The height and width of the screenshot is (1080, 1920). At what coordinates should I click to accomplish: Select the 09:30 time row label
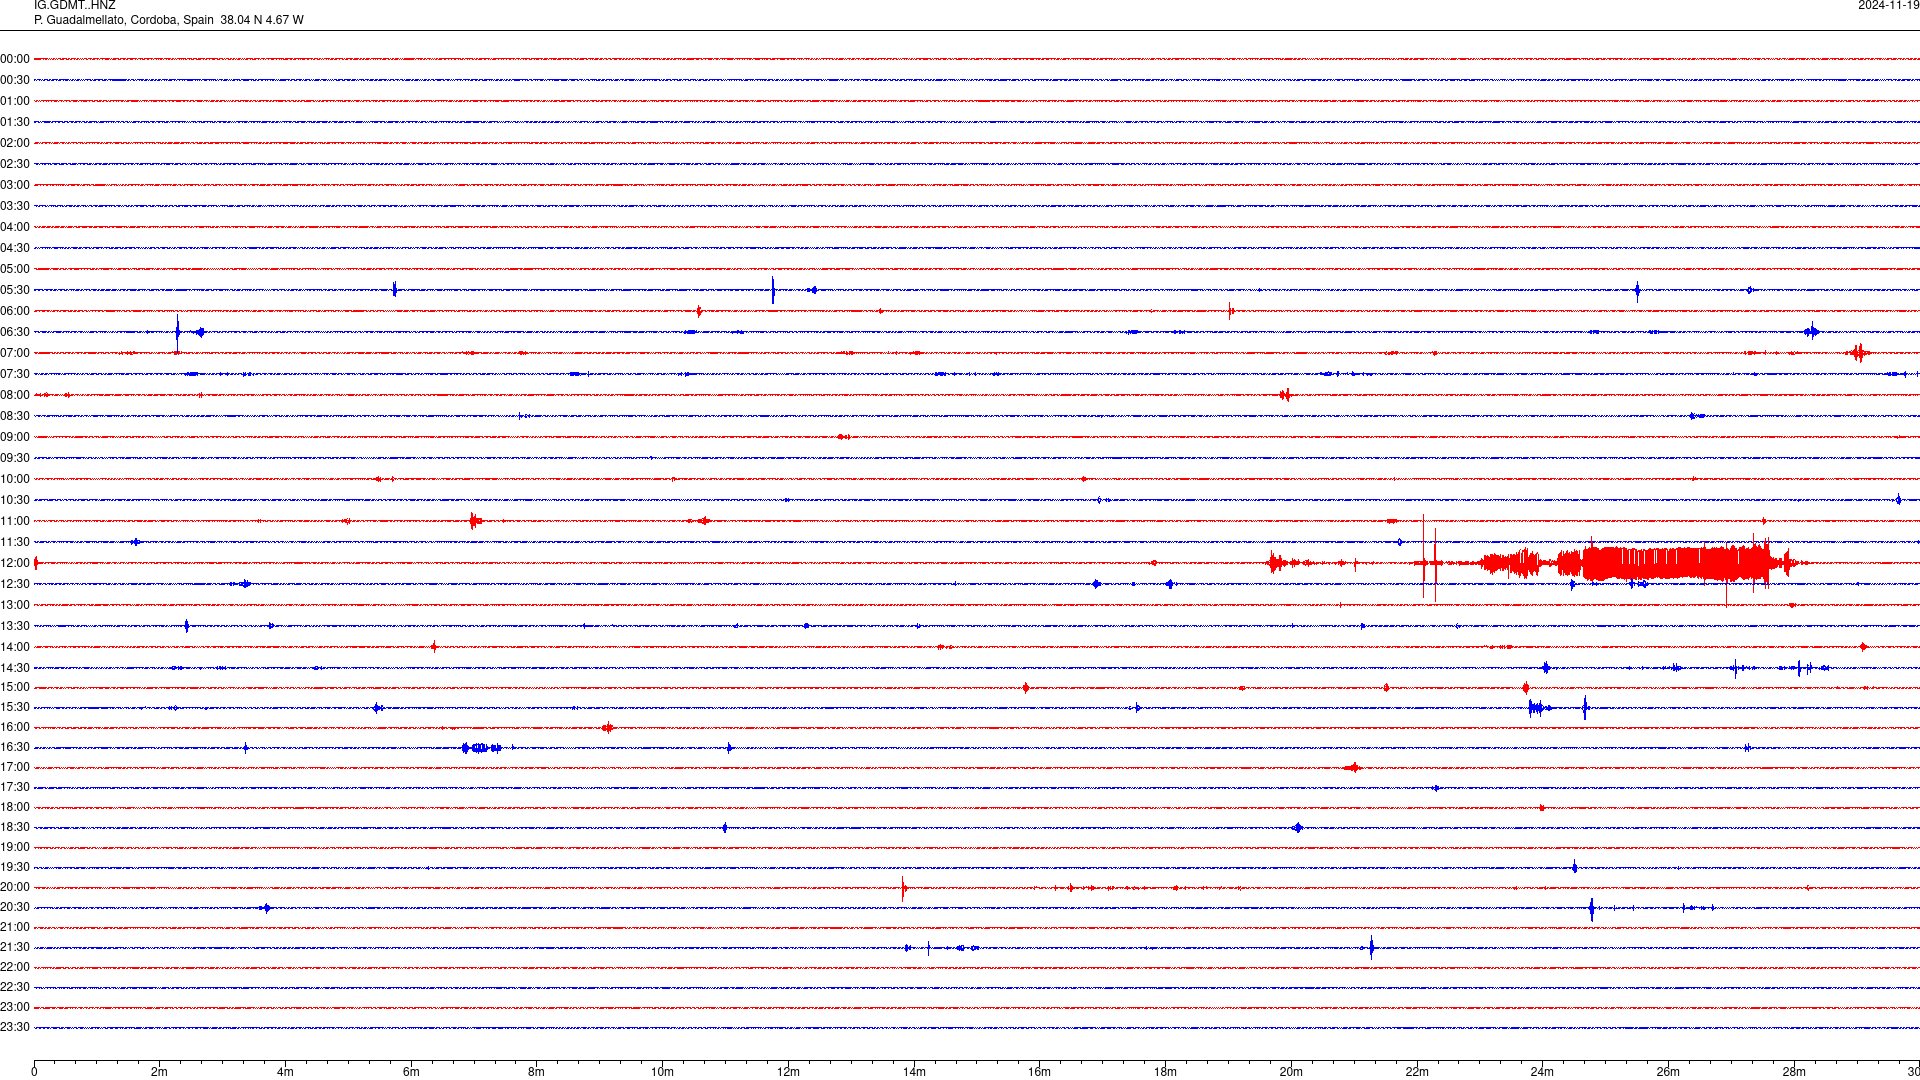coord(15,458)
